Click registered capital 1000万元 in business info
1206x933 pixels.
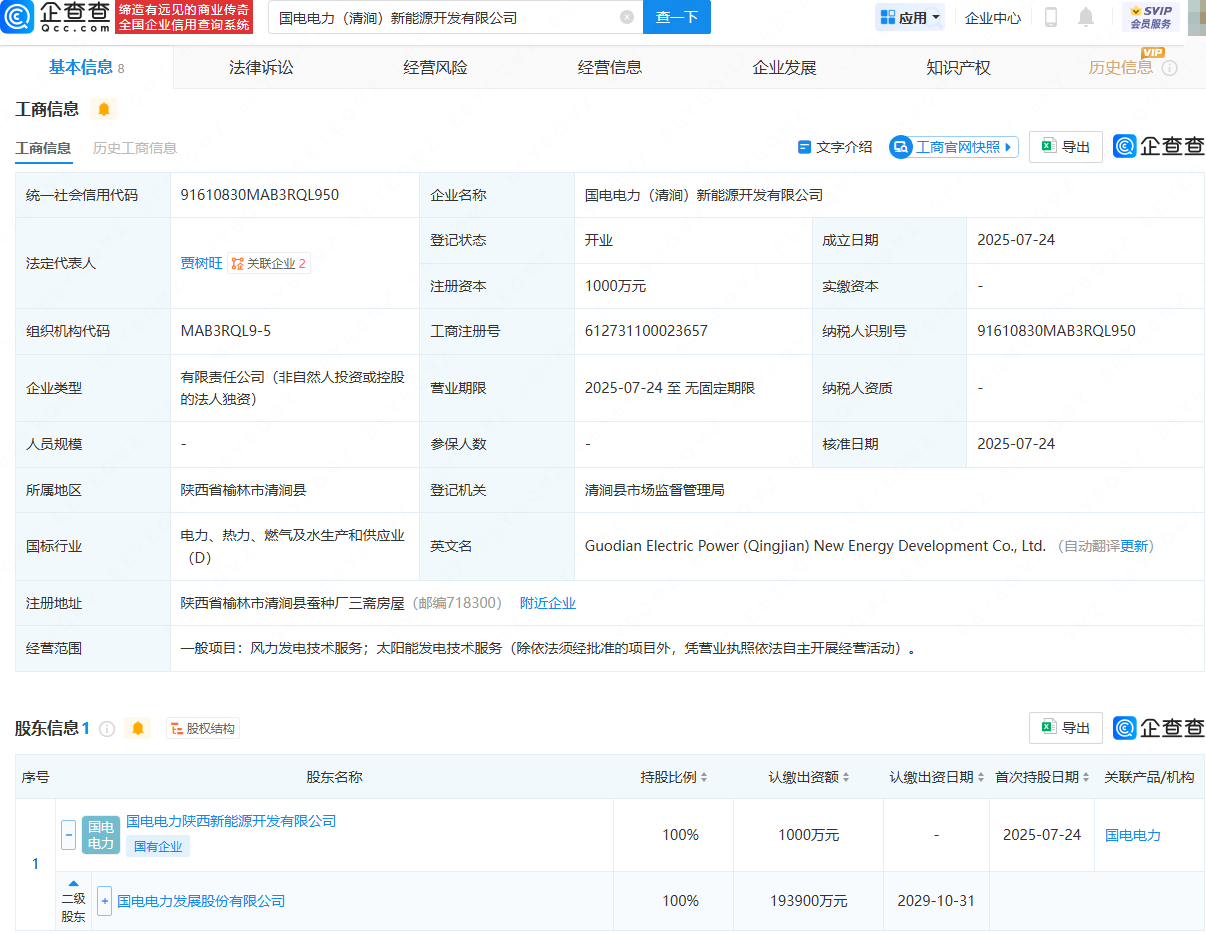616,286
